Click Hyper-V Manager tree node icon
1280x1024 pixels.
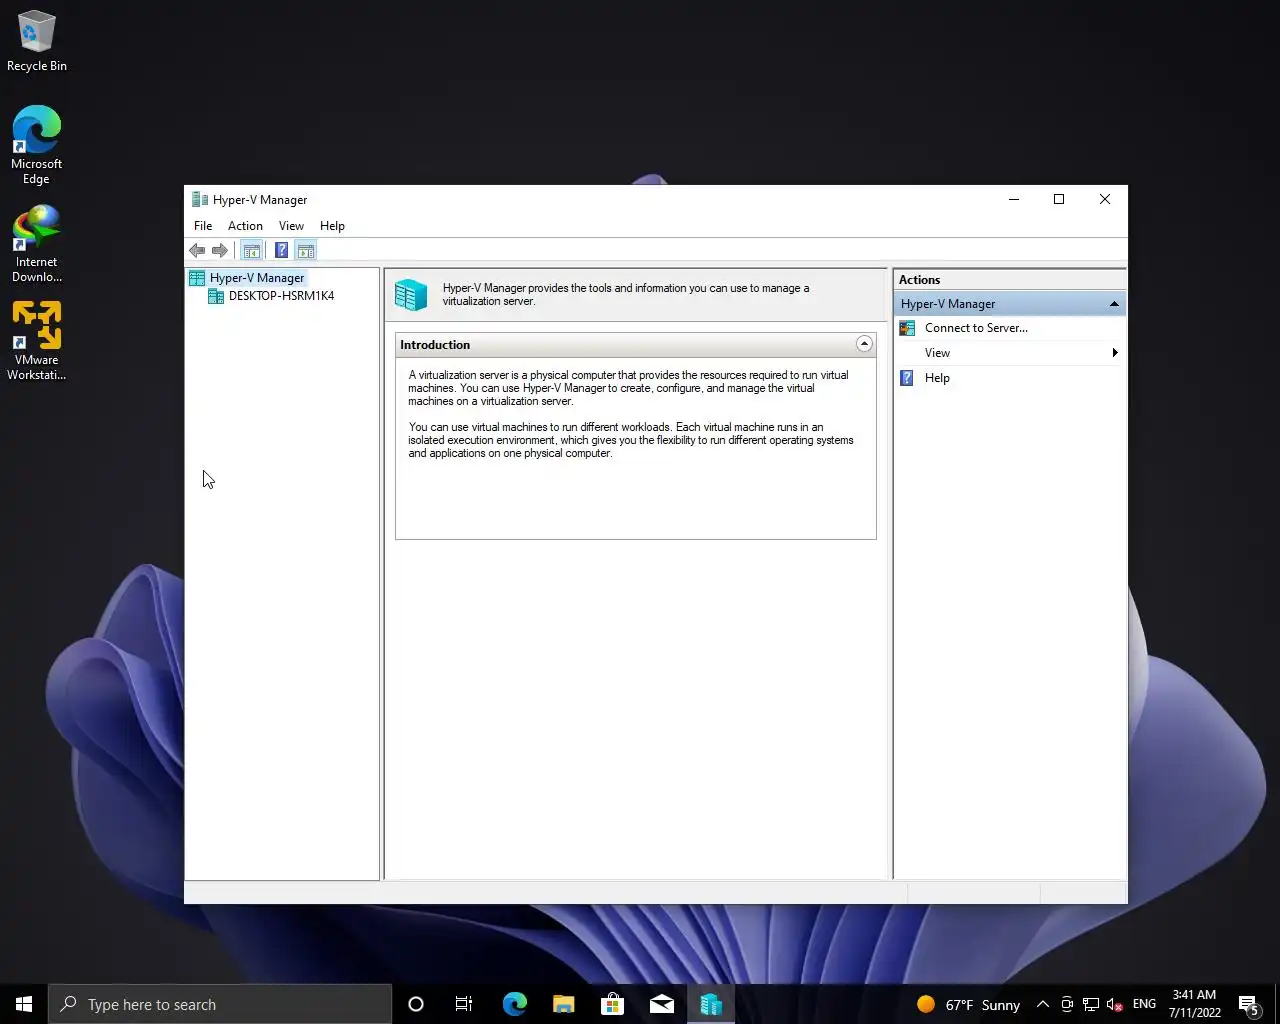click(197, 278)
